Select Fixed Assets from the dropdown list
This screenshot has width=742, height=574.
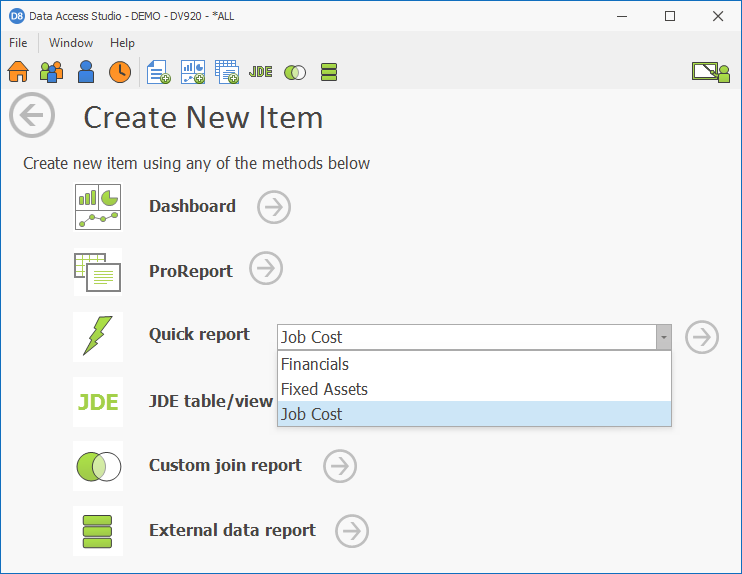(x=474, y=389)
